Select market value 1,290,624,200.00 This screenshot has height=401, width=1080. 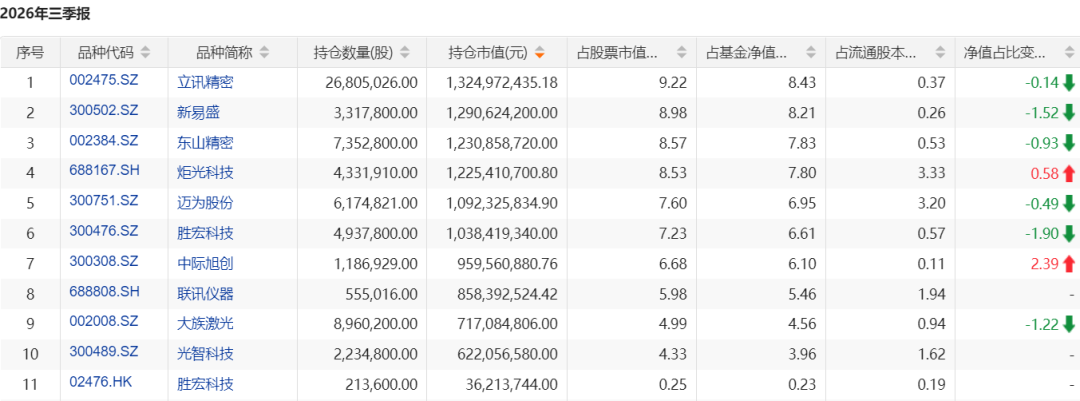(502, 113)
